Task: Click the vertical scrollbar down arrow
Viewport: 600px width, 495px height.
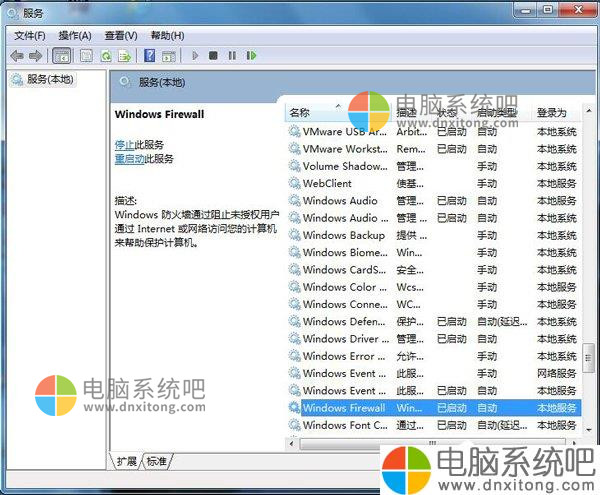Action: click(589, 430)
